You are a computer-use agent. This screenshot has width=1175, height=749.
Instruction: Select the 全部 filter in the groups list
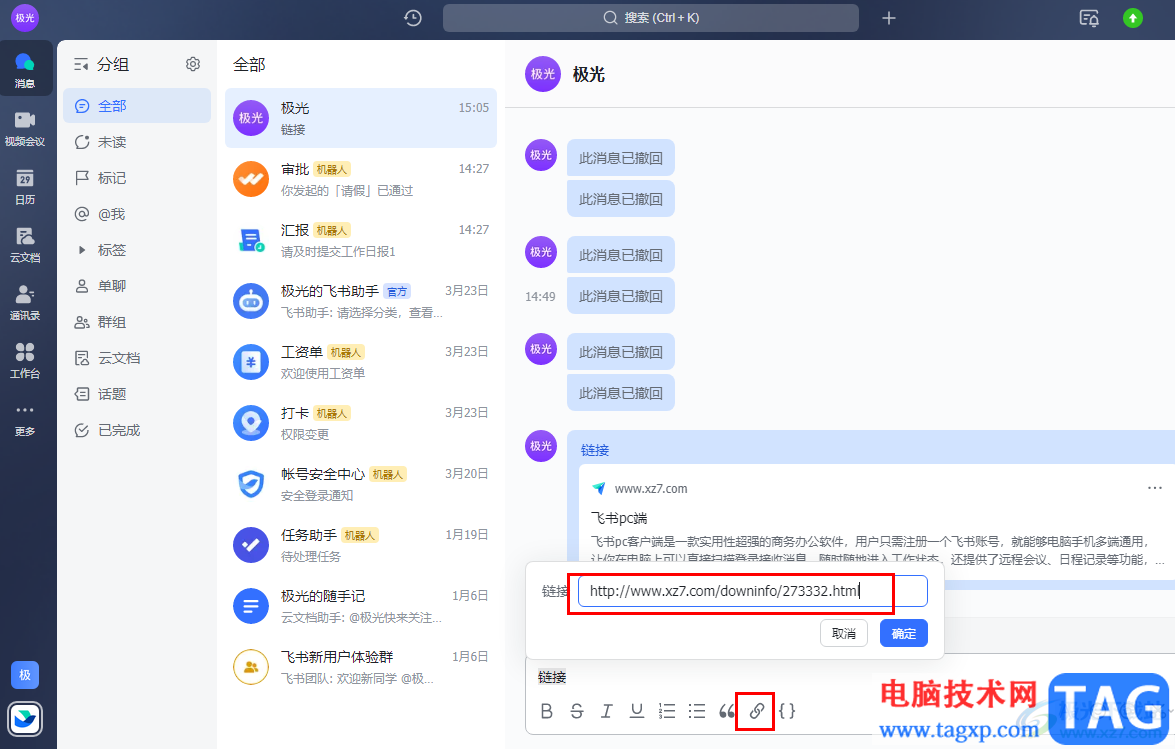pos(137,106)
